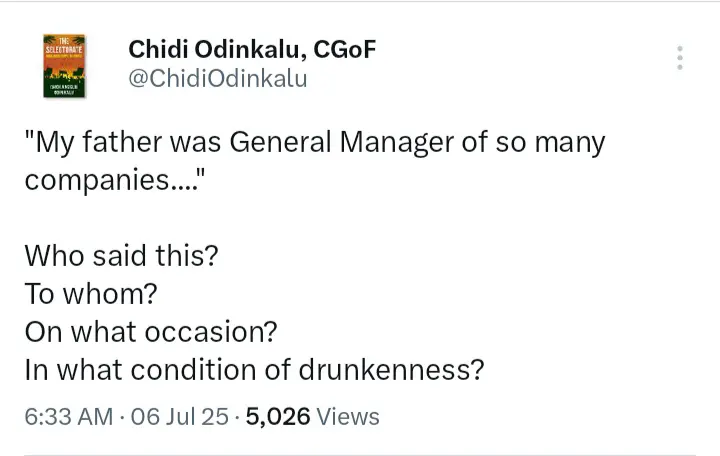Screen dimensions: 720x456
Task: Open the three-dot more options menu
Action: pyautogui.click(x=680, y=57)
